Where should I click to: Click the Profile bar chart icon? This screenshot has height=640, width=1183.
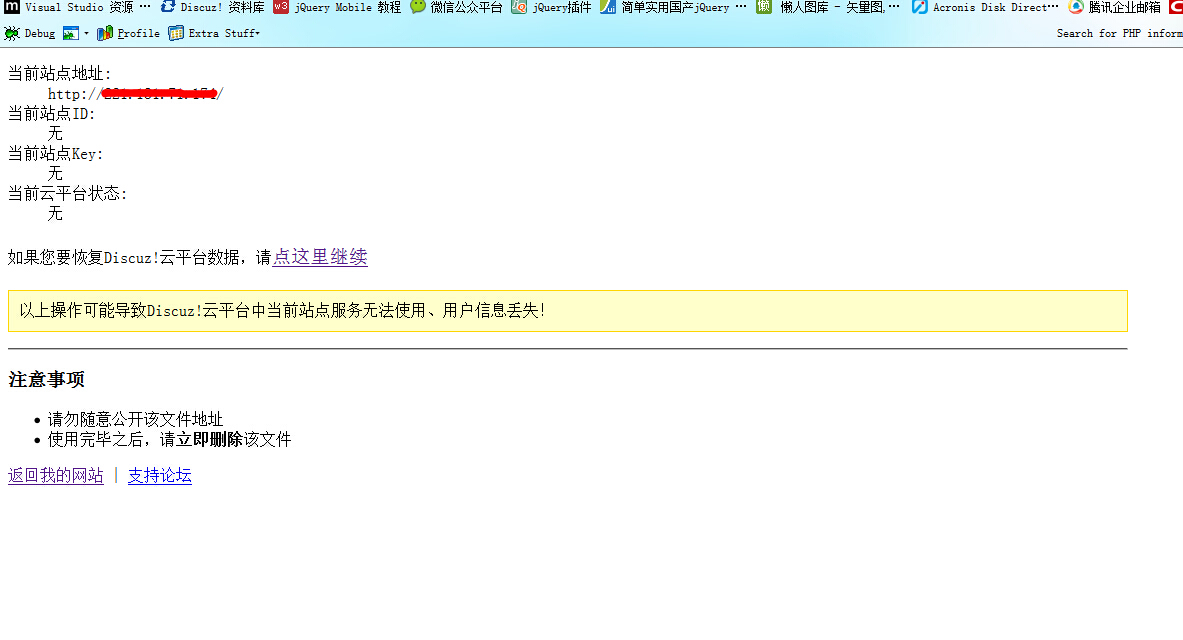(x=105, y=33)
